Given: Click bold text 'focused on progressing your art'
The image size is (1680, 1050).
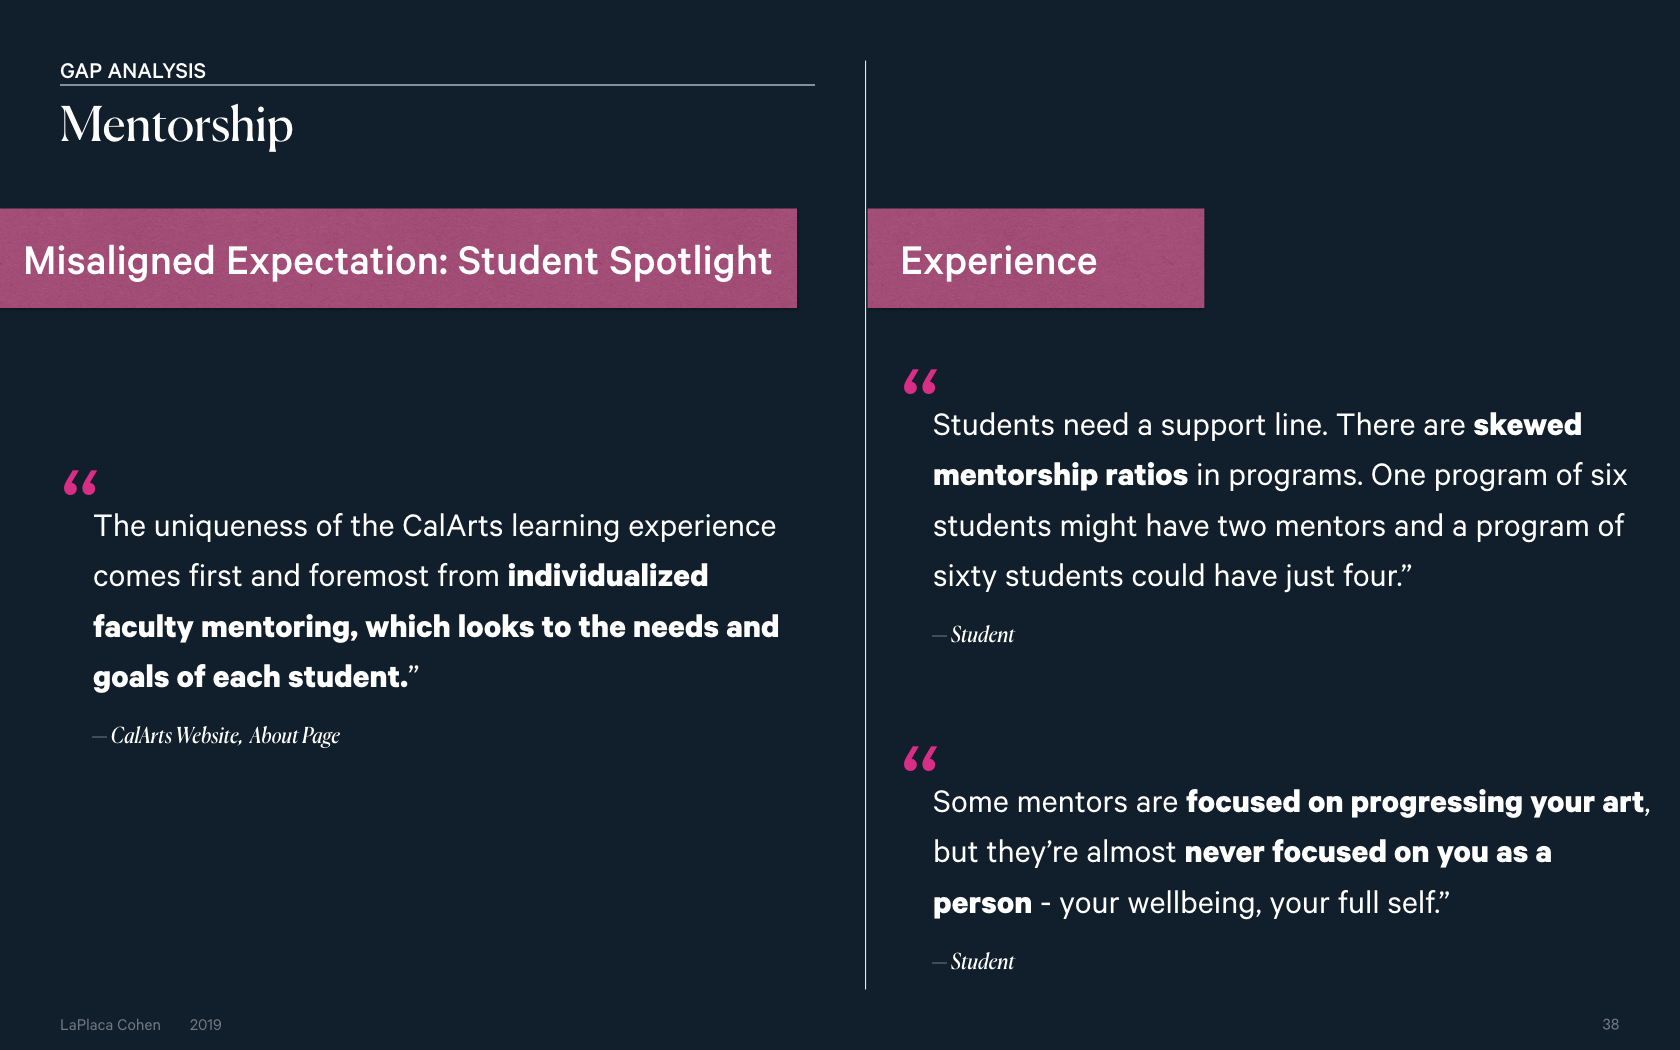Looking at the screenshot, I should (x=1414, y=802).
